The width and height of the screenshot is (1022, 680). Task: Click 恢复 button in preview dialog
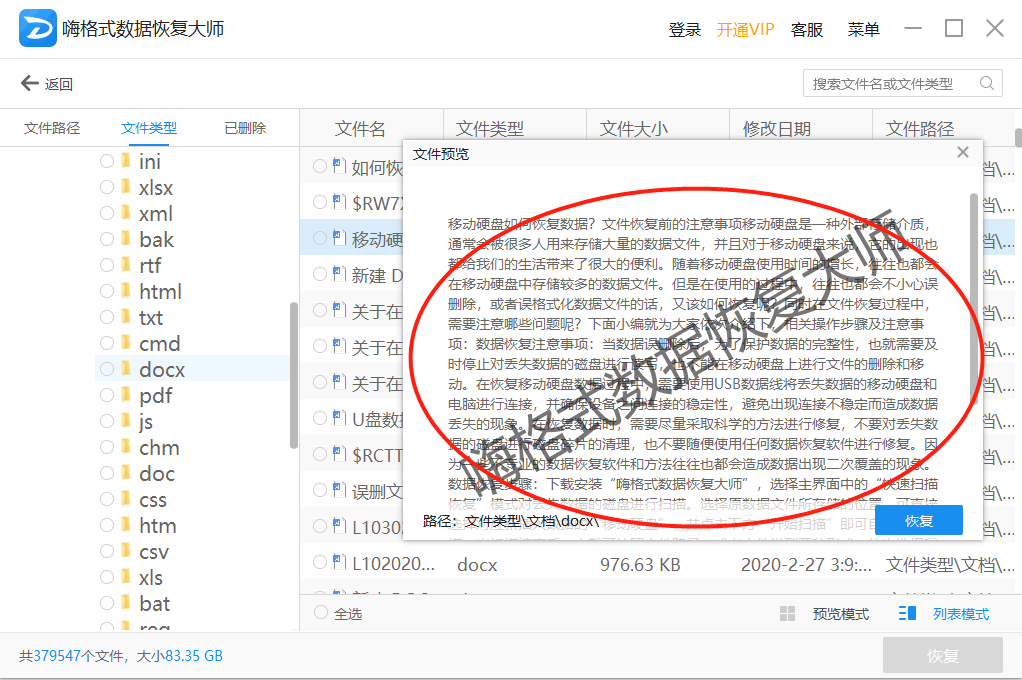(x=918, y=520)
